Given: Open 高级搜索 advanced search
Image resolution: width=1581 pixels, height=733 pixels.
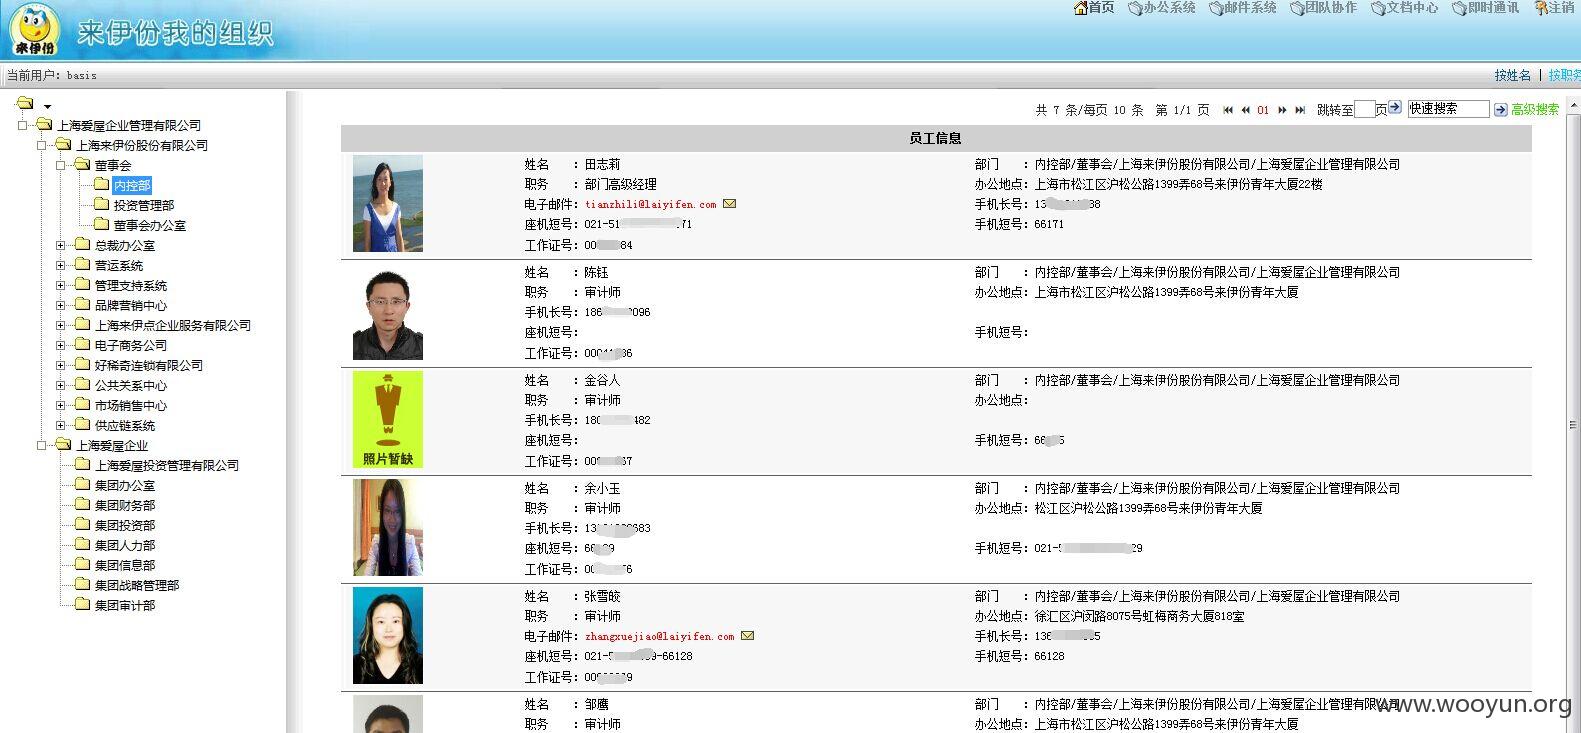Looking at the screenshot, I should 1535,110.
